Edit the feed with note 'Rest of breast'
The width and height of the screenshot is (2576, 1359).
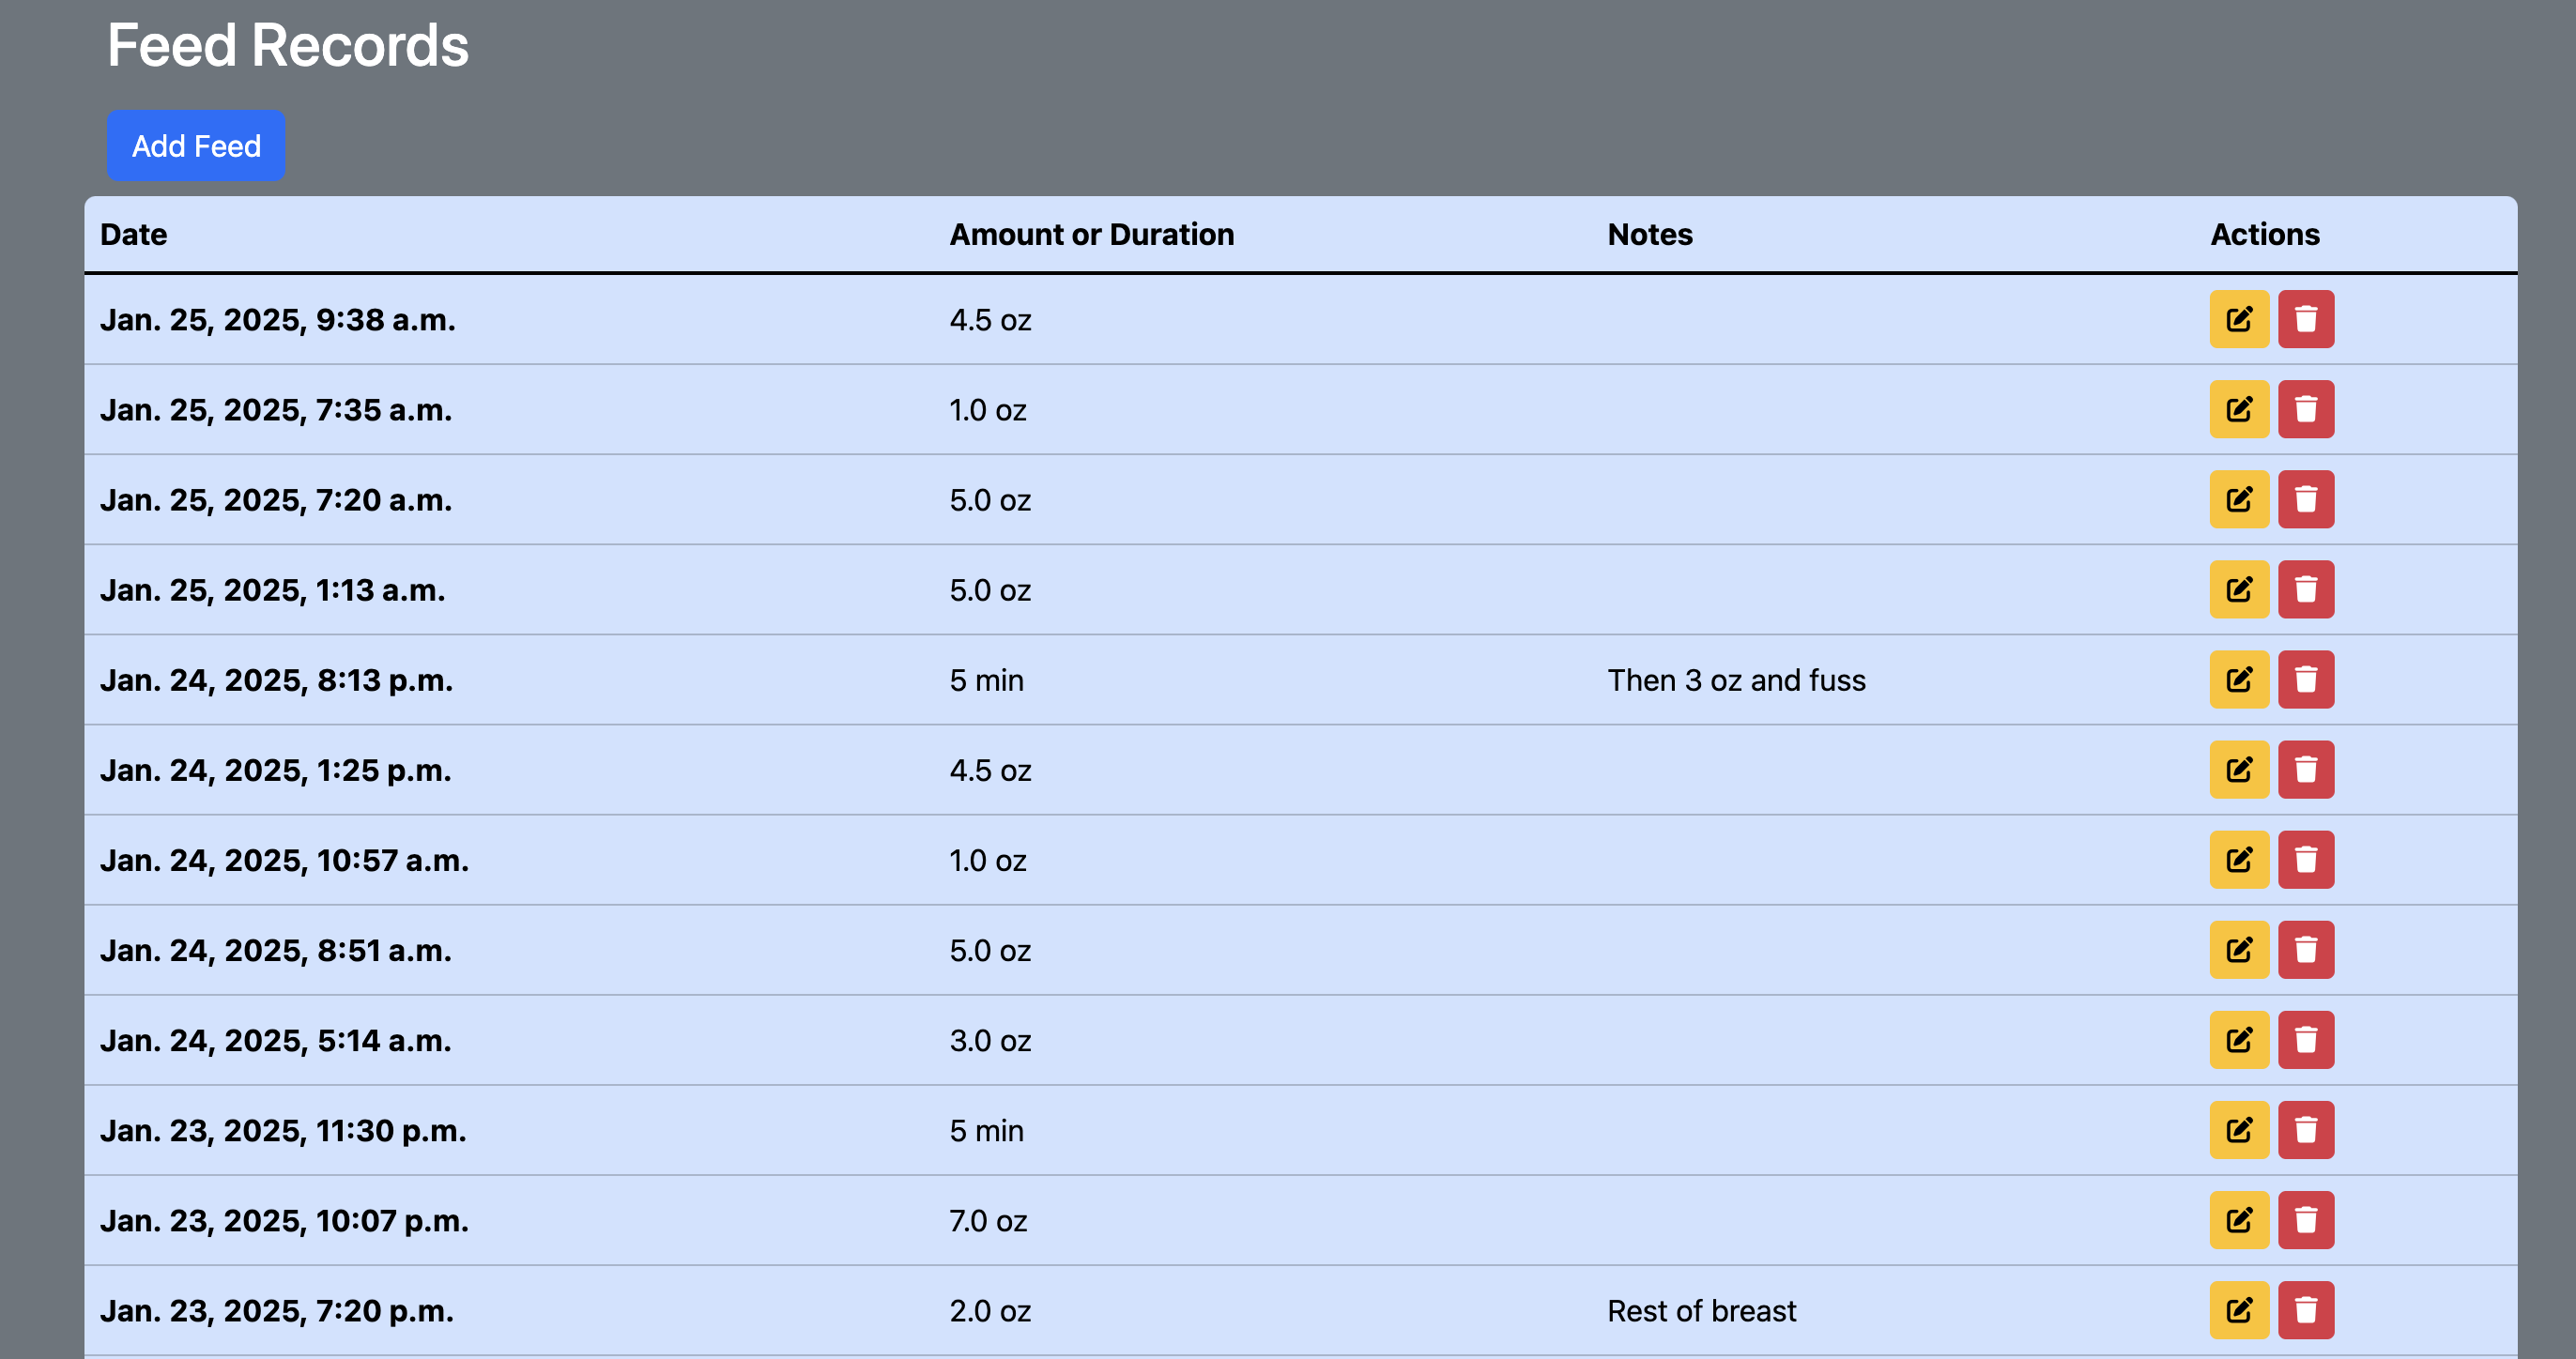point(2239,1310)
